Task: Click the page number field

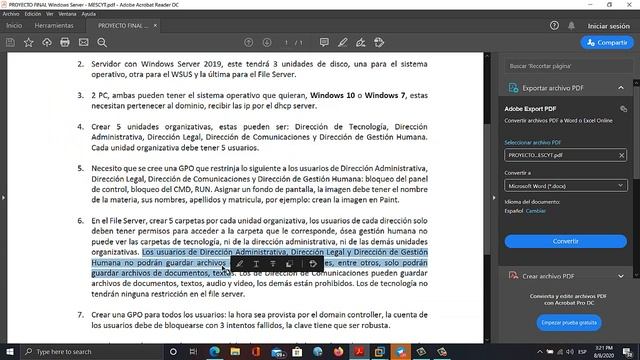Action: click(287, 42)
